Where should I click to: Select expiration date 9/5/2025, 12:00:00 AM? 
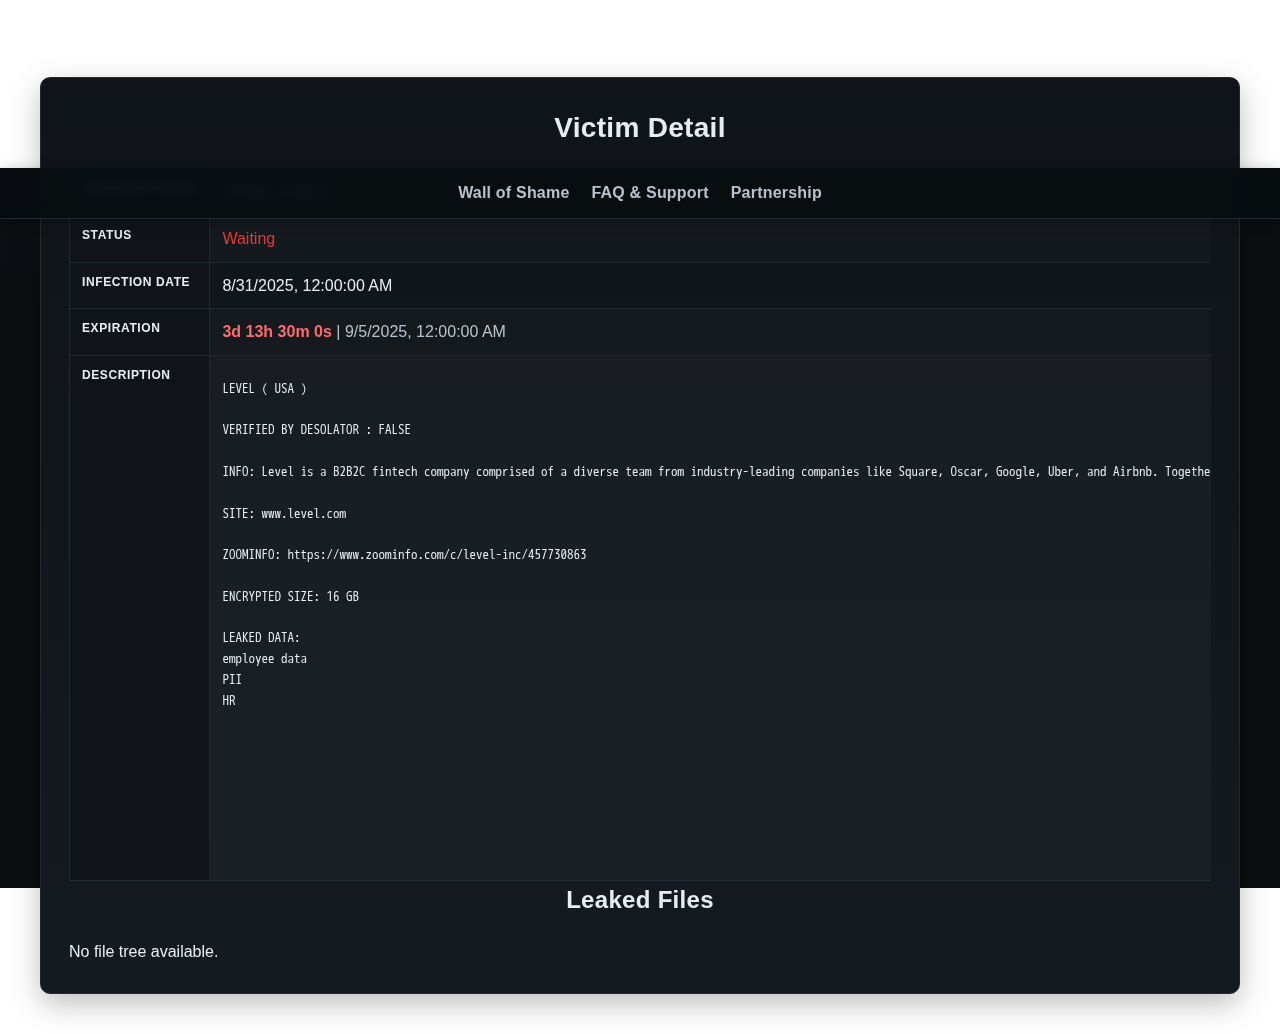click(x=425, y=332)
